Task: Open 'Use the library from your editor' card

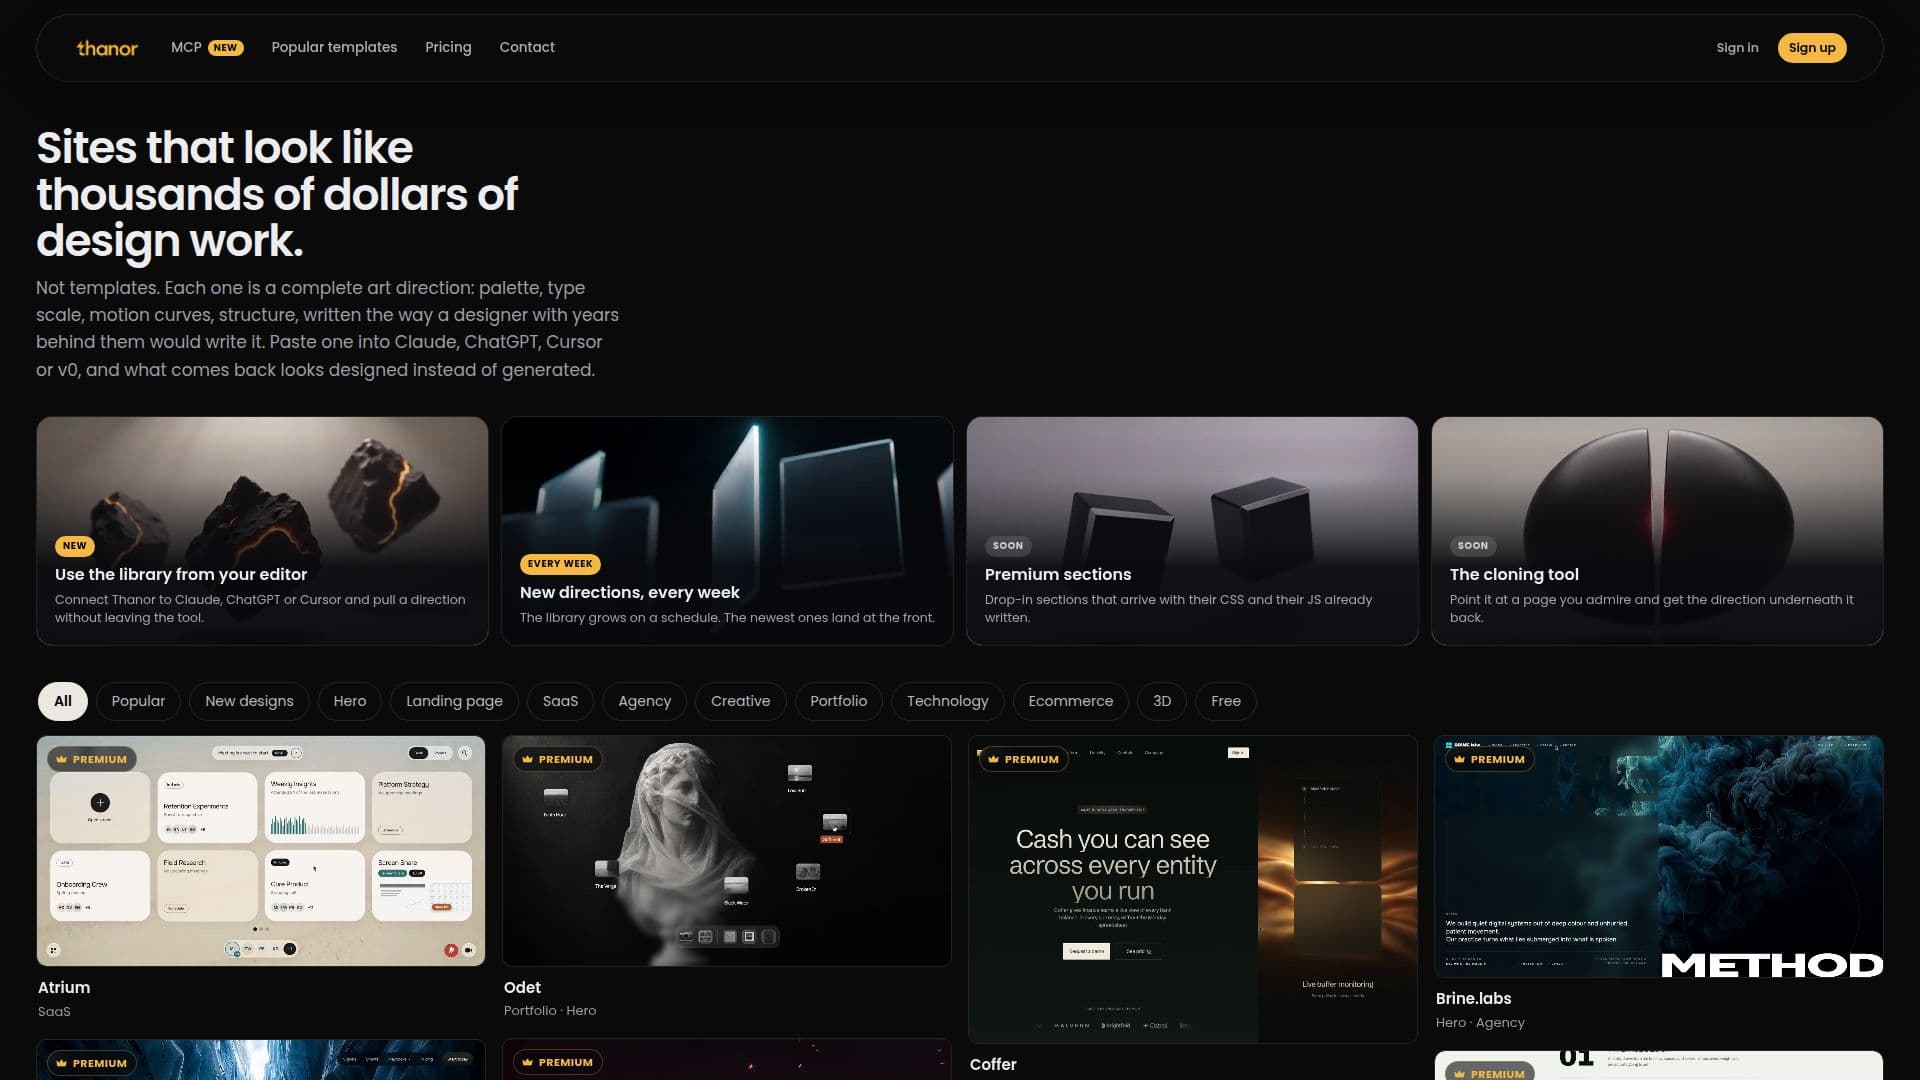Action: coord(262,531)
